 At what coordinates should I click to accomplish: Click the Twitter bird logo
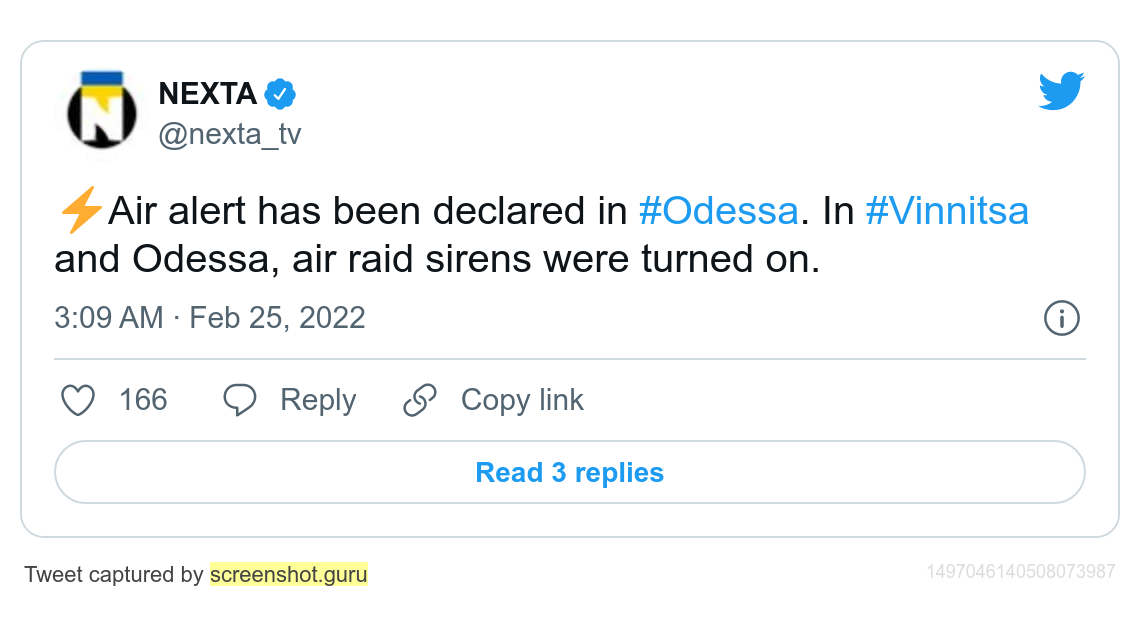point(1061,91)
